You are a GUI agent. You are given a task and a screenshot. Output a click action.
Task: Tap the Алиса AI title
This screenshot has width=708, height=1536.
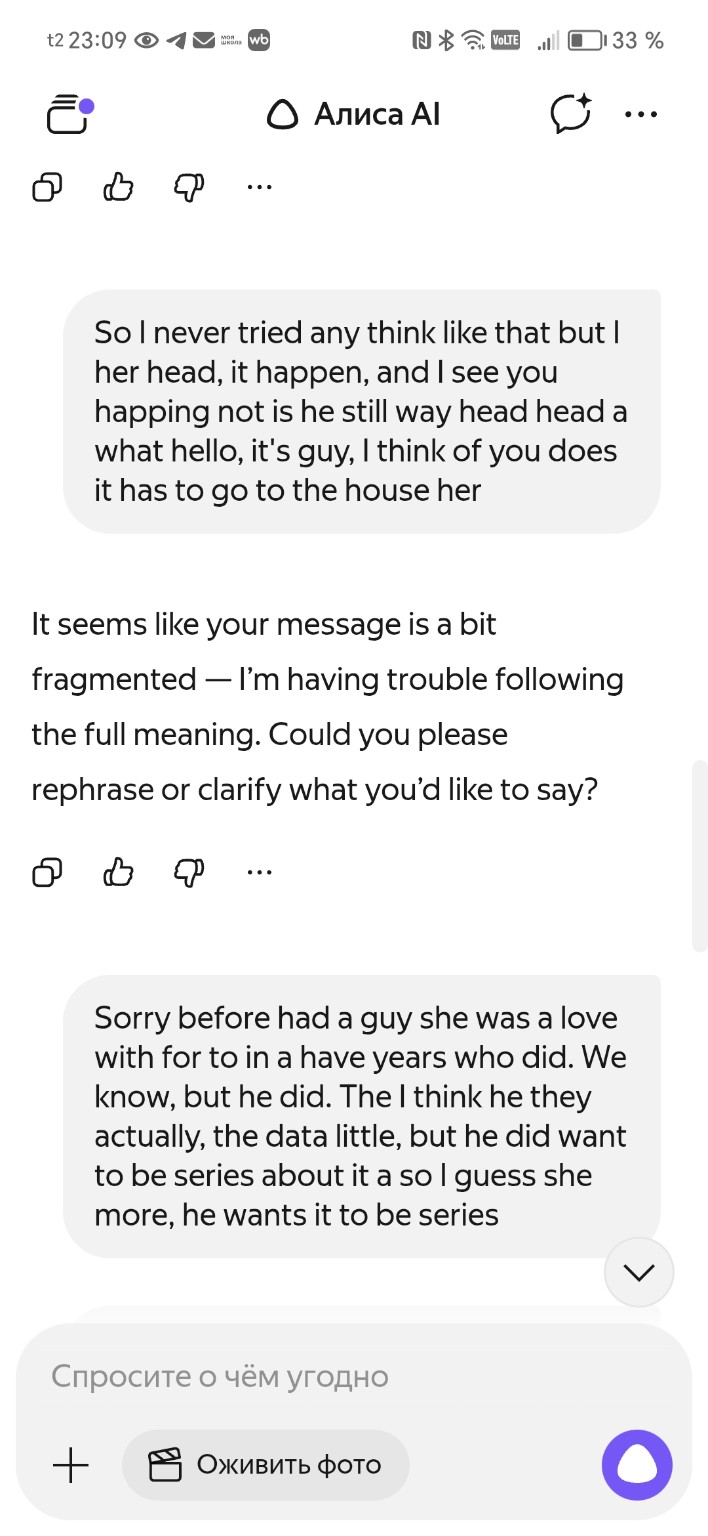point(354,115)
